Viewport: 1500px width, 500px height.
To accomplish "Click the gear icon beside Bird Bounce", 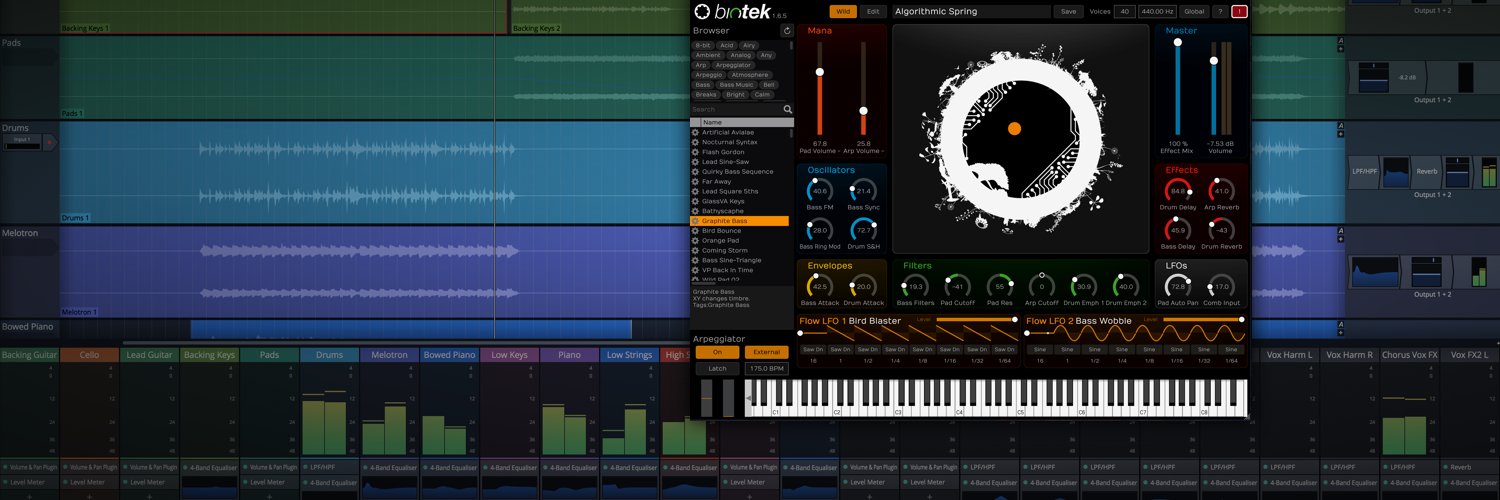I will click(696, 231).
